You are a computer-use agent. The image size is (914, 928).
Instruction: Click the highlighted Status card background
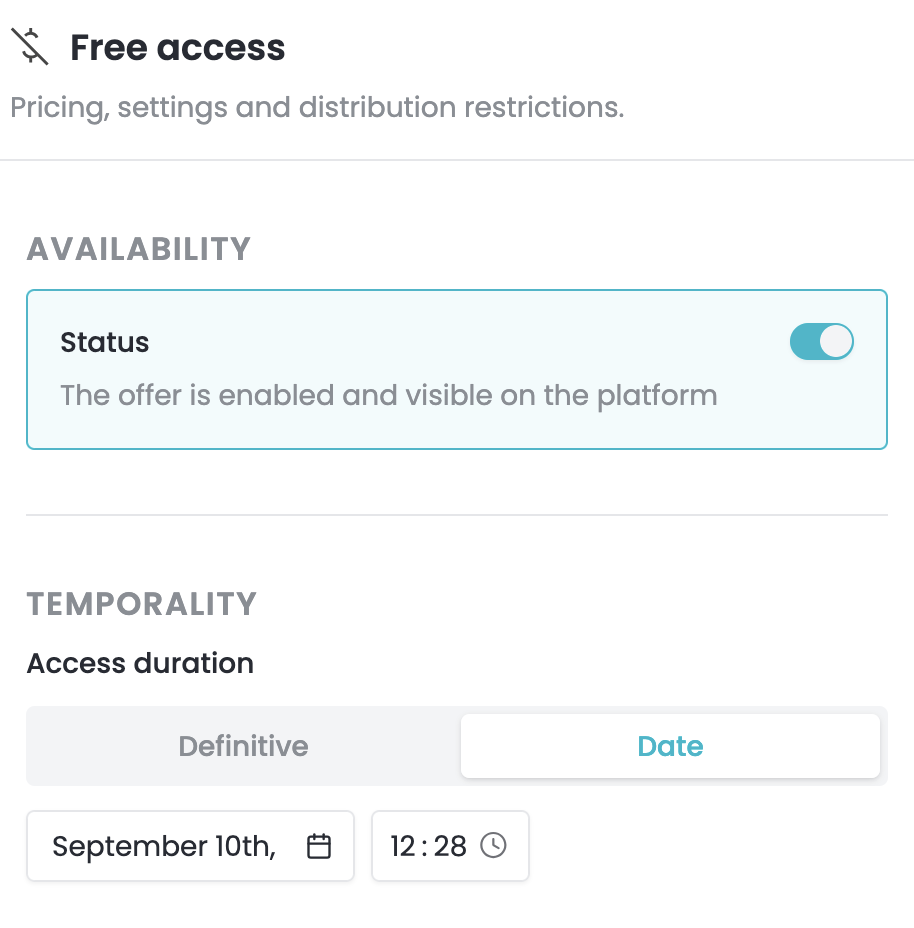[457, 369]
